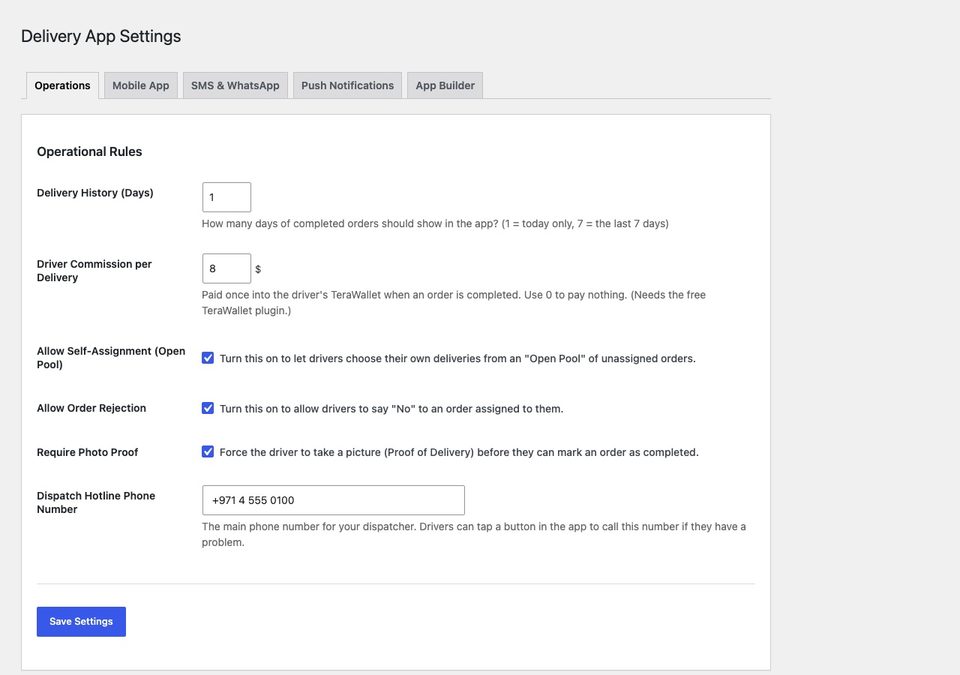Viewport: 960px width, 675px height.
Task: Open the App Builder tab
Action: 445,86
